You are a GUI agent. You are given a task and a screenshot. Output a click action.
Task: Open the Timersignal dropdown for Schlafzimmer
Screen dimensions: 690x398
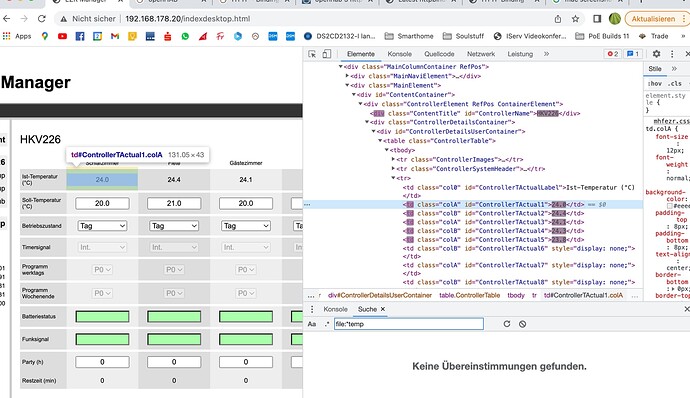[102, 247]
